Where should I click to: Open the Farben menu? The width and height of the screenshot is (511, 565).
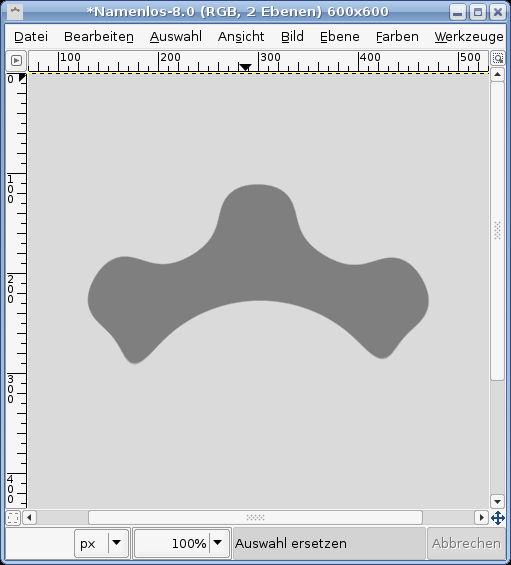click(397, 37)
